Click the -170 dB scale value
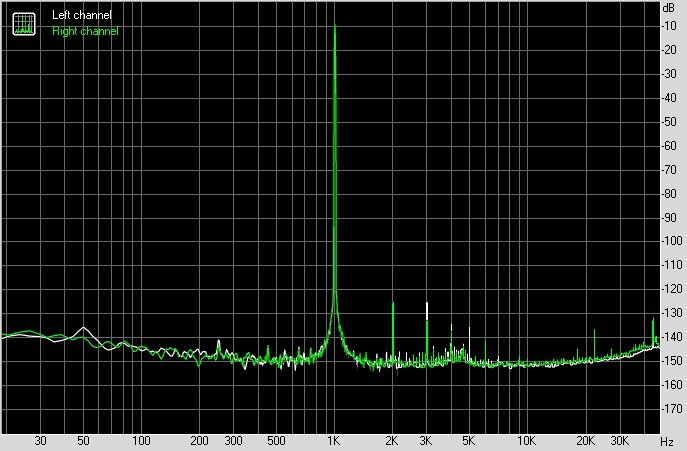The height and width of the screenshot is (451, 687). [672, 408]
